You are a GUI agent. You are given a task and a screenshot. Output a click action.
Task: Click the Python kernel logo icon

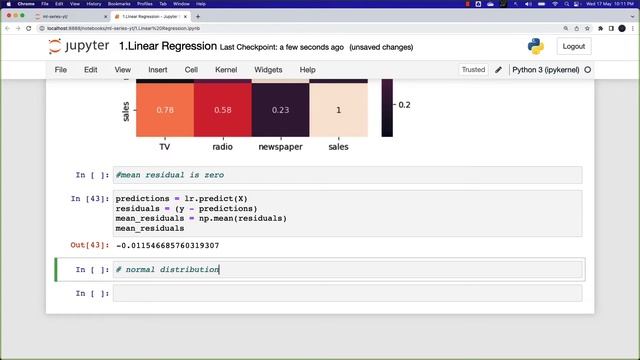coord(536,47)
